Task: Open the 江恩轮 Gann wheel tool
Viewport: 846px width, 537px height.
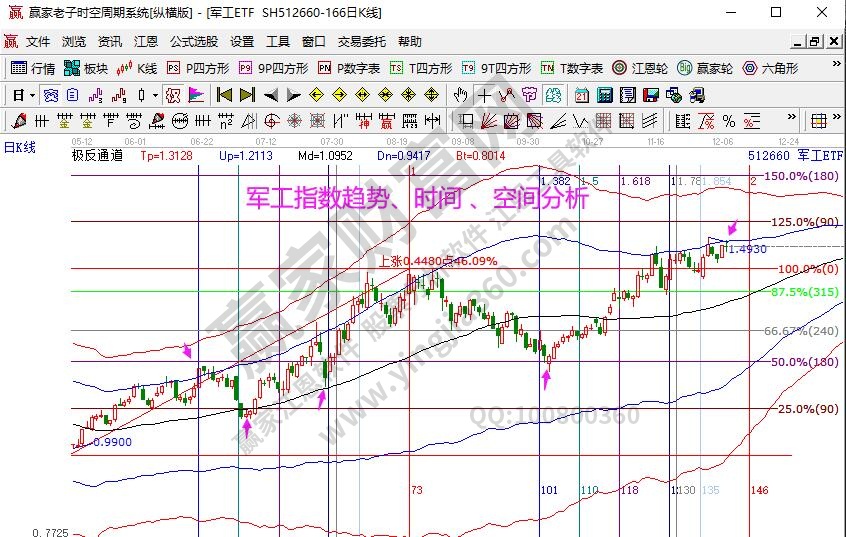Action: click(x=633, y=69)
